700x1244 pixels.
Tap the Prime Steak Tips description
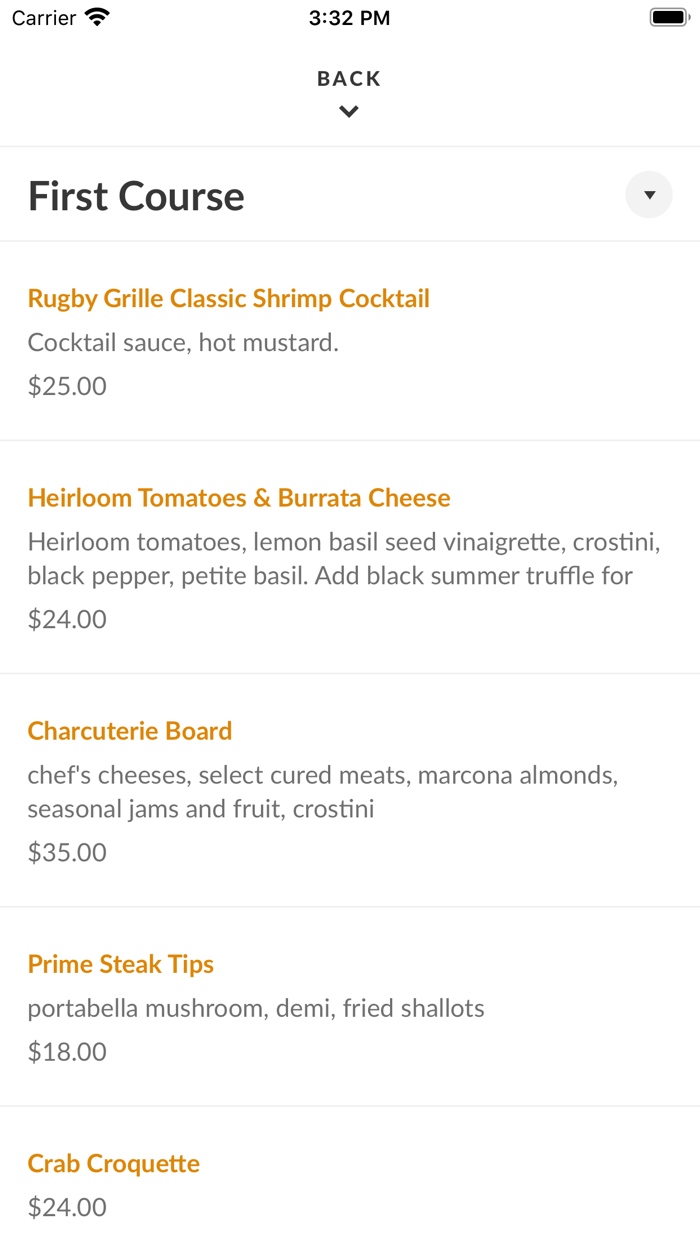pos(256,1008)
